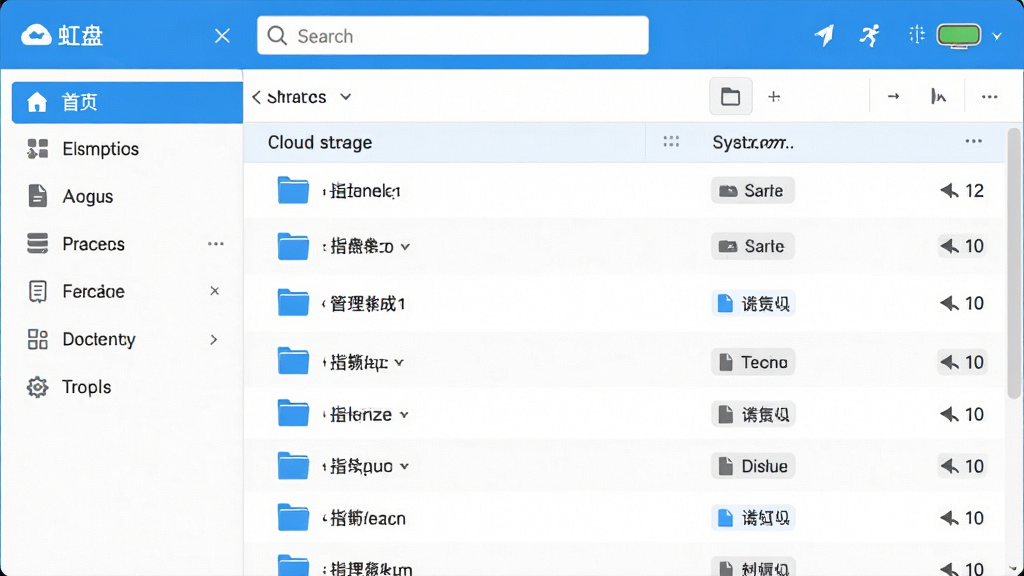
Task: Close the sidebar with the X button
Action: (222, 36)
